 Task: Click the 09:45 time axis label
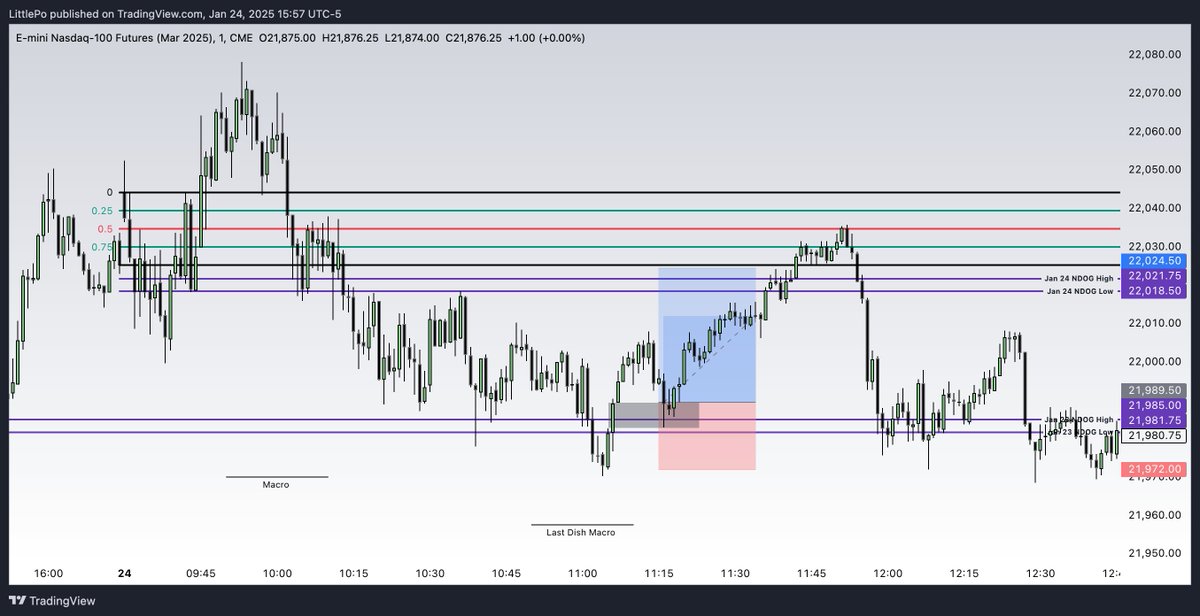tap(201, 574)
